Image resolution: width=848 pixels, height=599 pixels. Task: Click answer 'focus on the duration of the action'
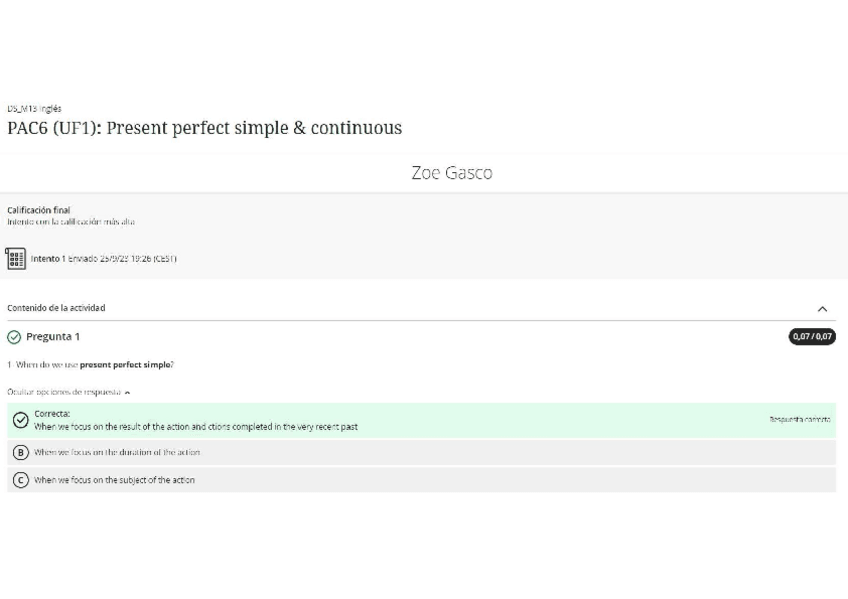[117, 452]
